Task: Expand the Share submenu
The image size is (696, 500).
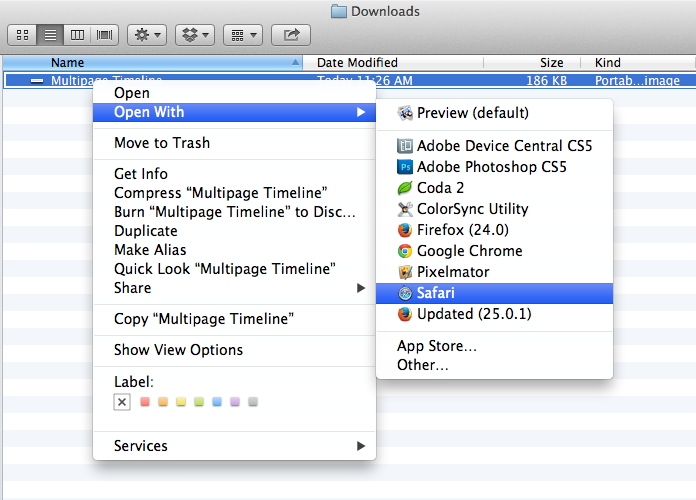Action: click(234, 288)
